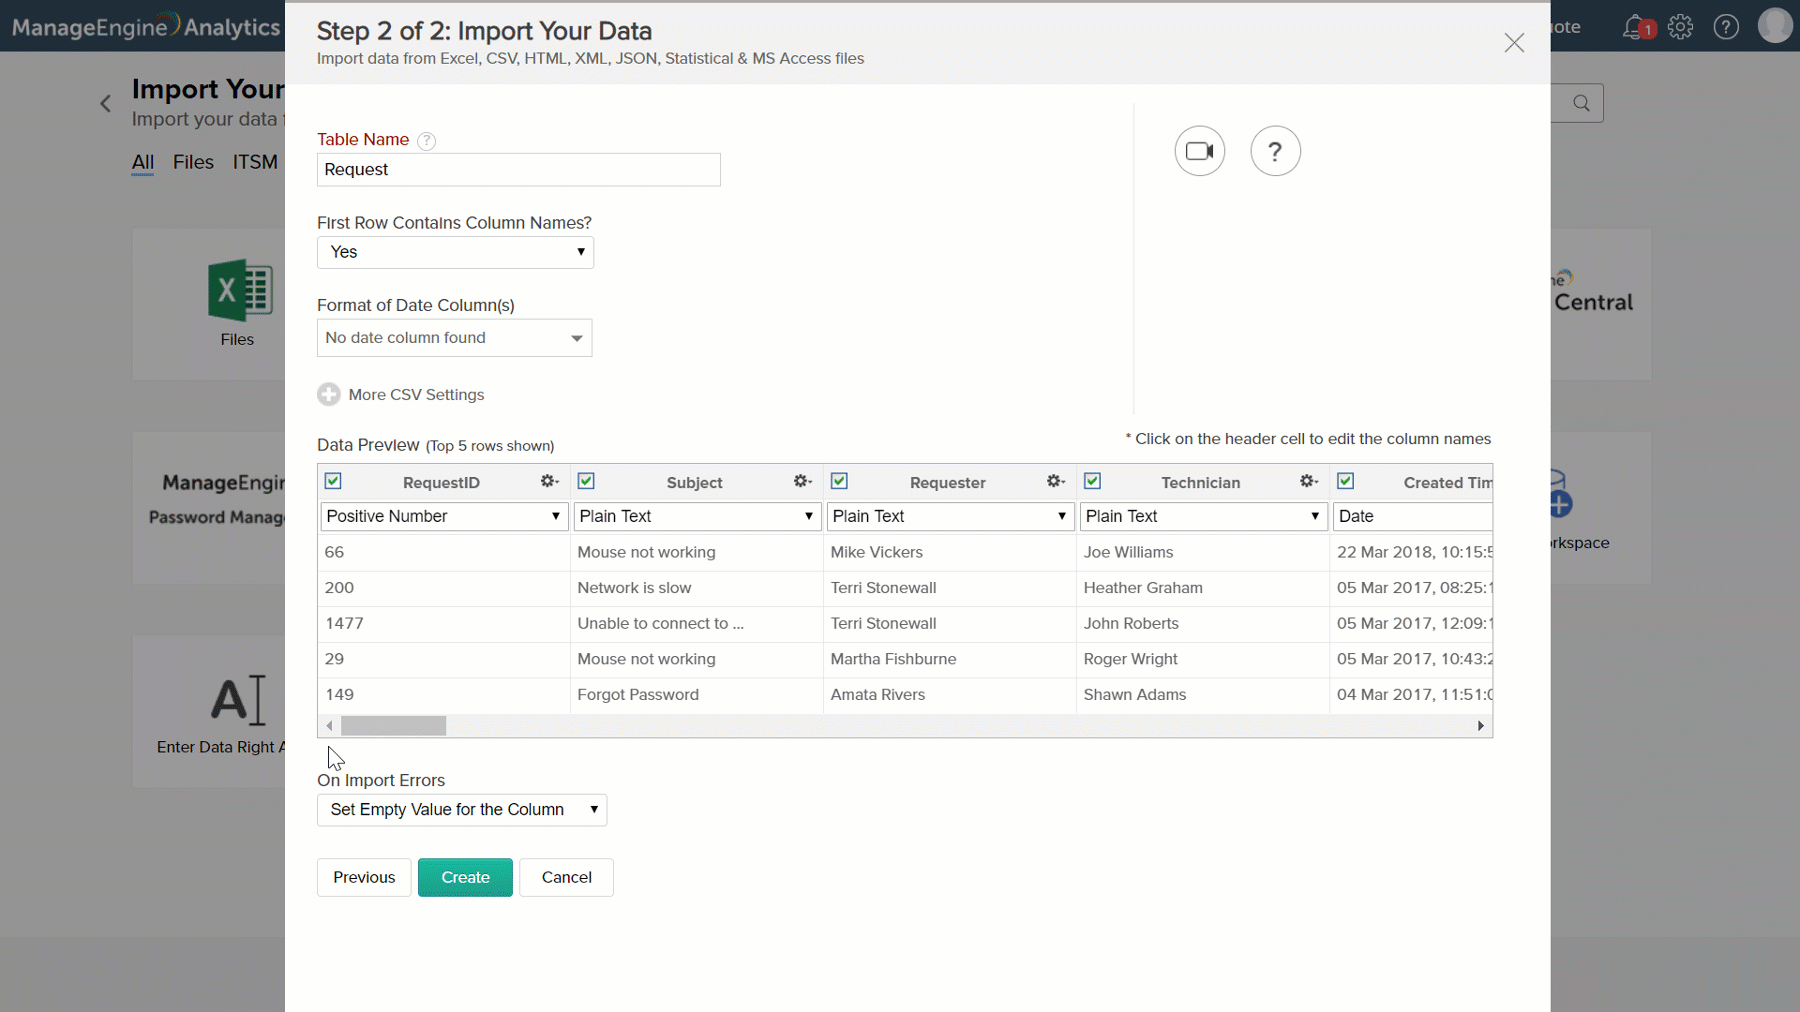This screenshot has height=1012, width=1800.
Task: Open First Row Contains Column Names dropdown
Action: 455,252
